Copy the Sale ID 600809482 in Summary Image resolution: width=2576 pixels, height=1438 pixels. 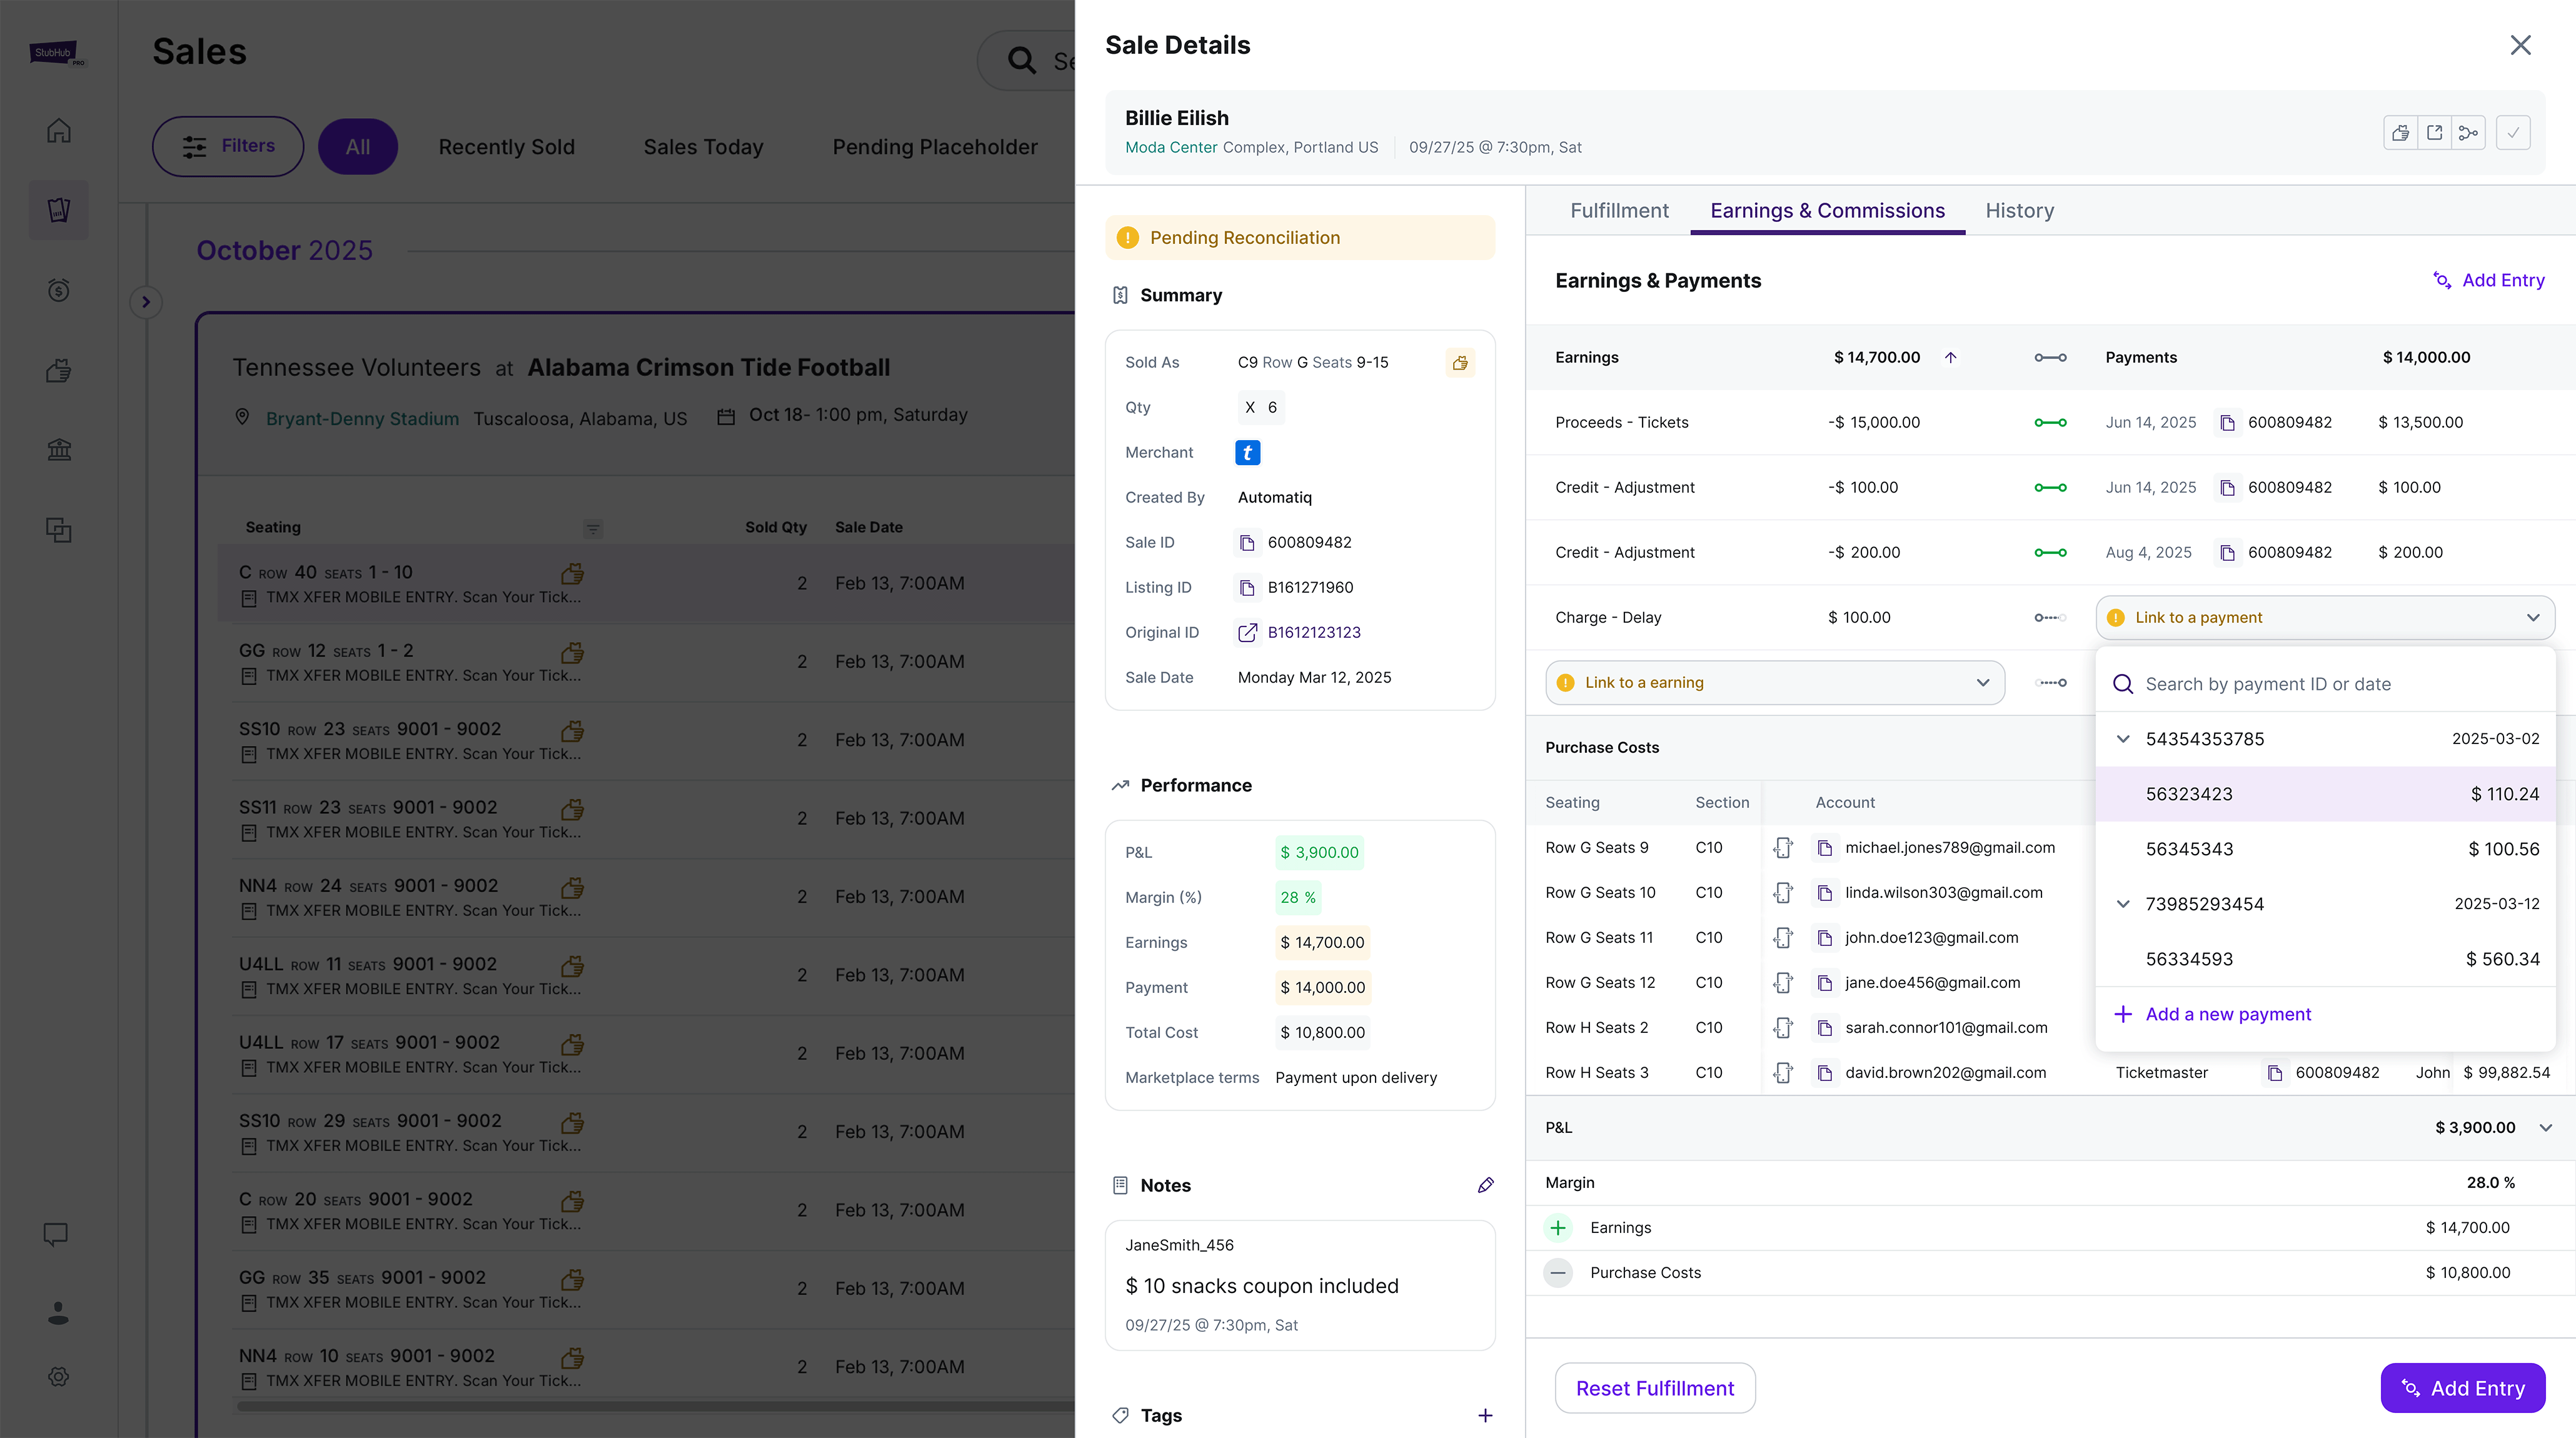point(1247,542)
